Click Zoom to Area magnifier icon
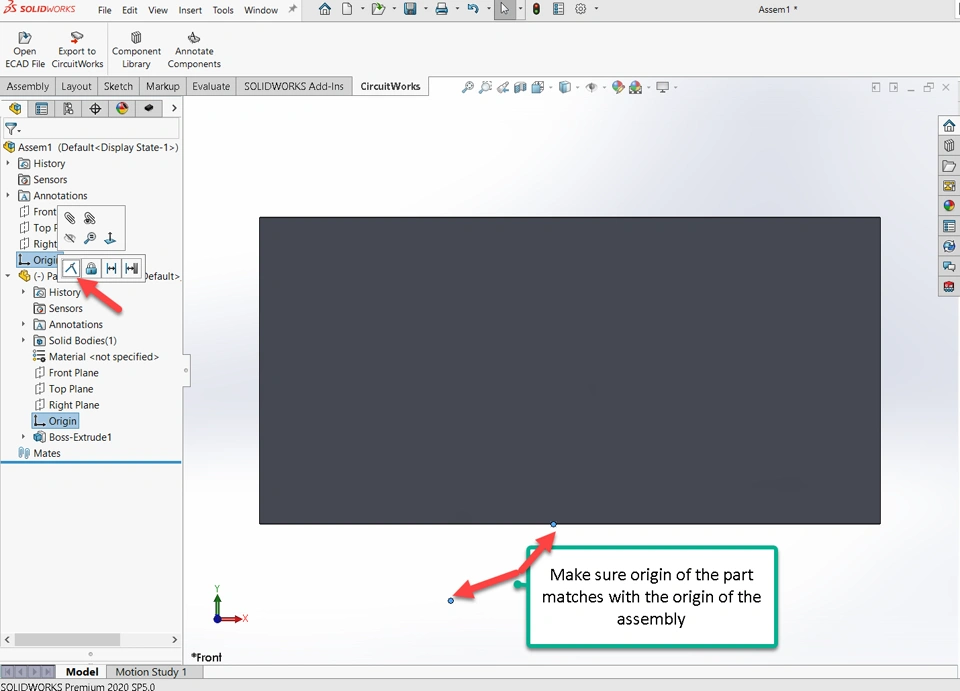Screen dimensions: 960x691 (x=486, y=87)
